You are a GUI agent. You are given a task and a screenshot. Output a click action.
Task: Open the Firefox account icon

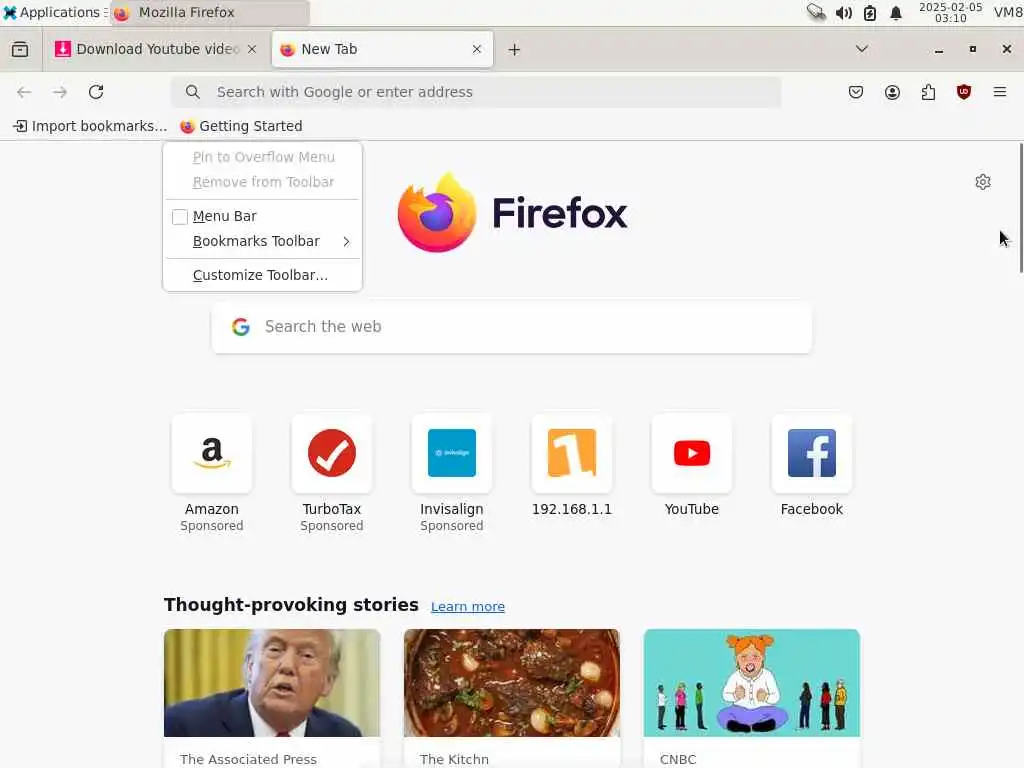(892, 92)
